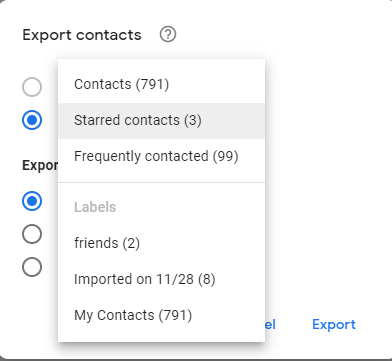Select the friends (2) label
This screenshot has width=392, height=361.
[x=161, y=243]
